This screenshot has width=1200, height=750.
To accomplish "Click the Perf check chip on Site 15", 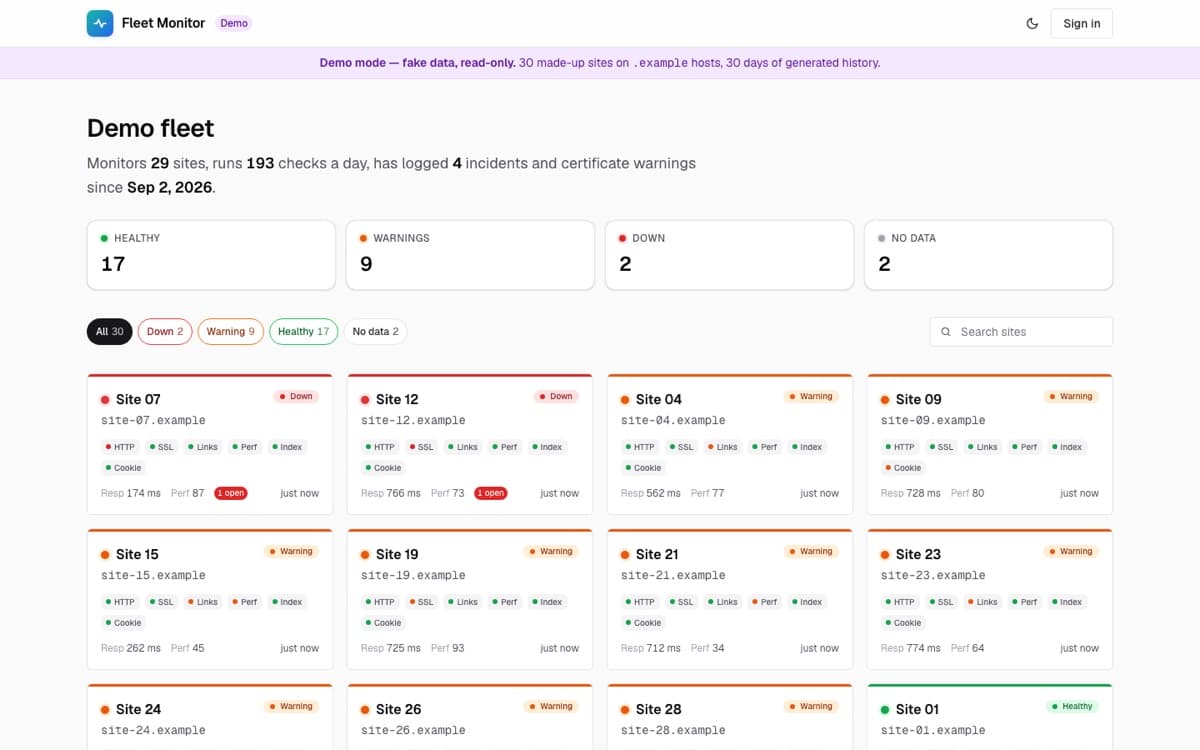I will 245,602.
